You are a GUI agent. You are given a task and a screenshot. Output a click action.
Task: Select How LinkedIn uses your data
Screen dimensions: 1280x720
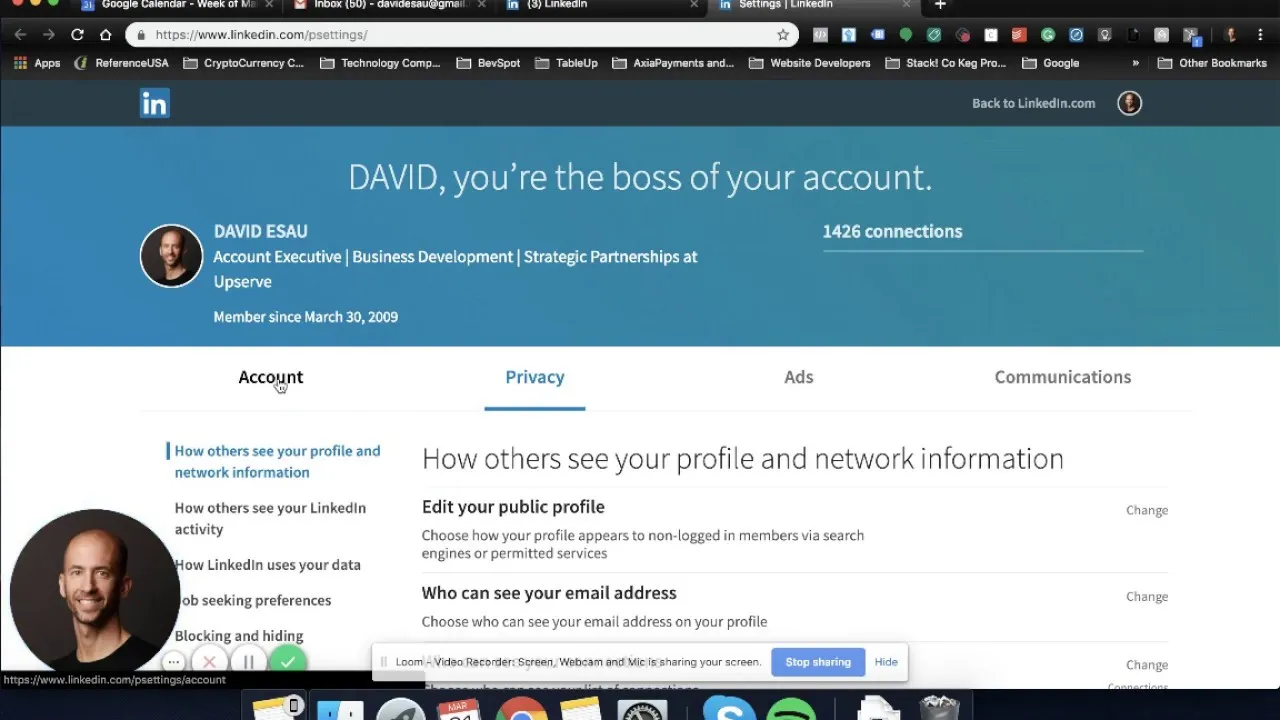267,565
